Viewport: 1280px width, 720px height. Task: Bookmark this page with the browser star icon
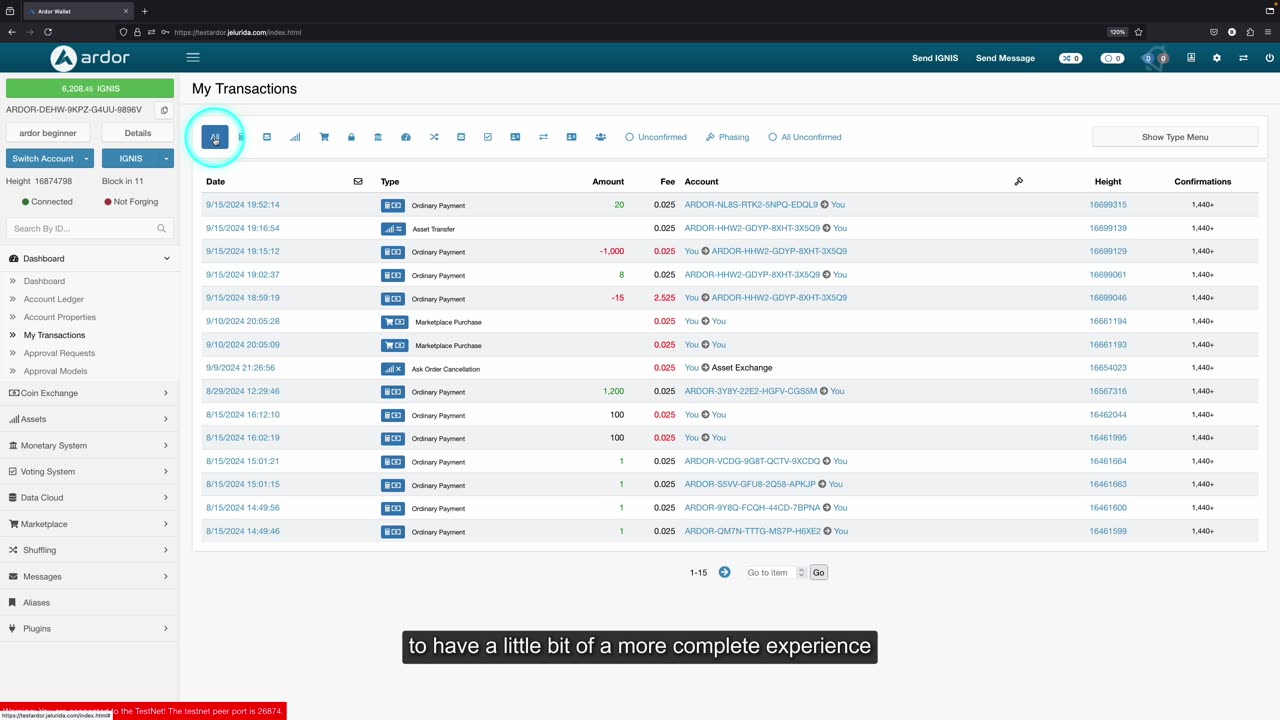pyautogui.click(x=1138, y=32)
